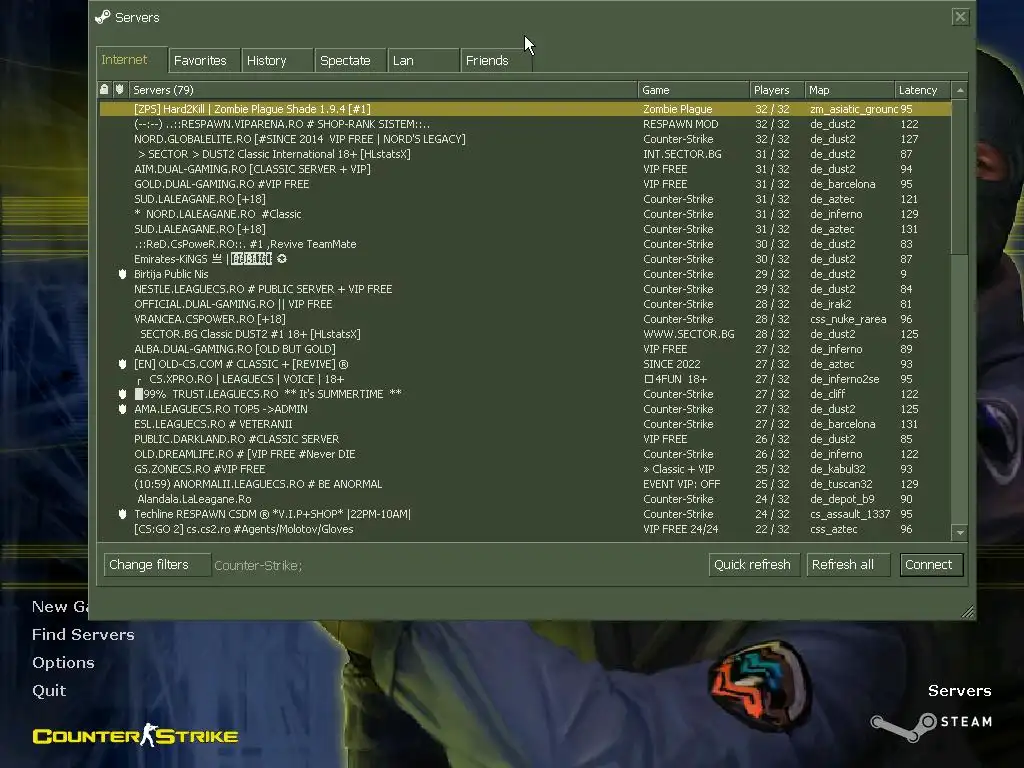Click Quit in the main menu
Viewport: 1024px width, 768px height.
coord(49,691)
